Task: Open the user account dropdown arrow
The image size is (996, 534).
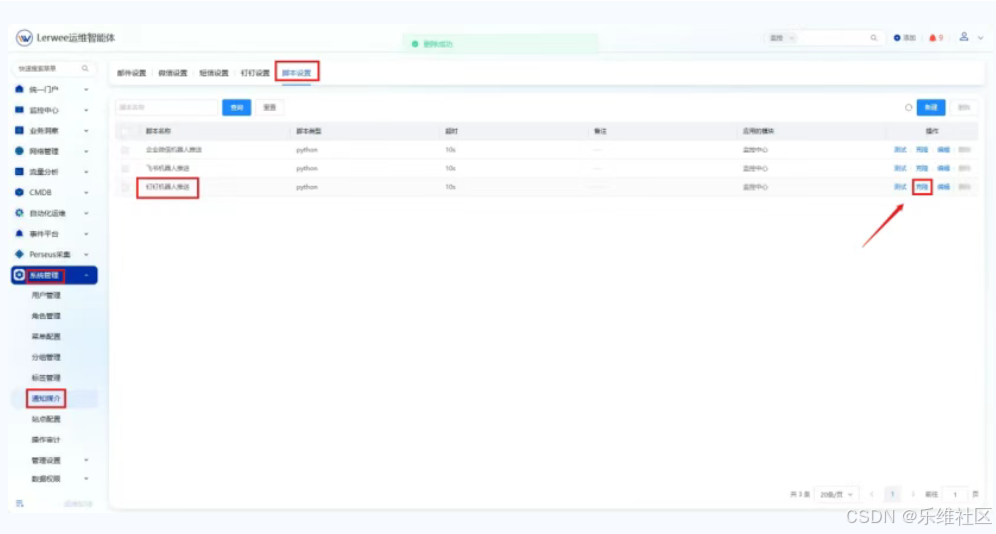Action: point(980,38)
